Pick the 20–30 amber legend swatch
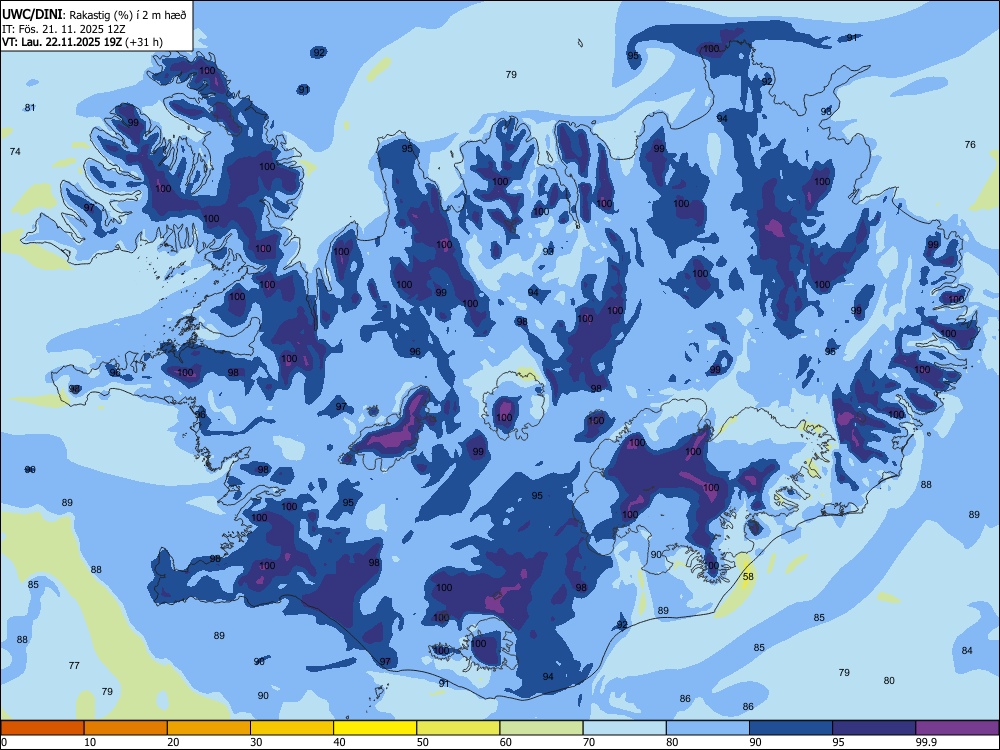The image size is (1000, 750). click(209, 728)
